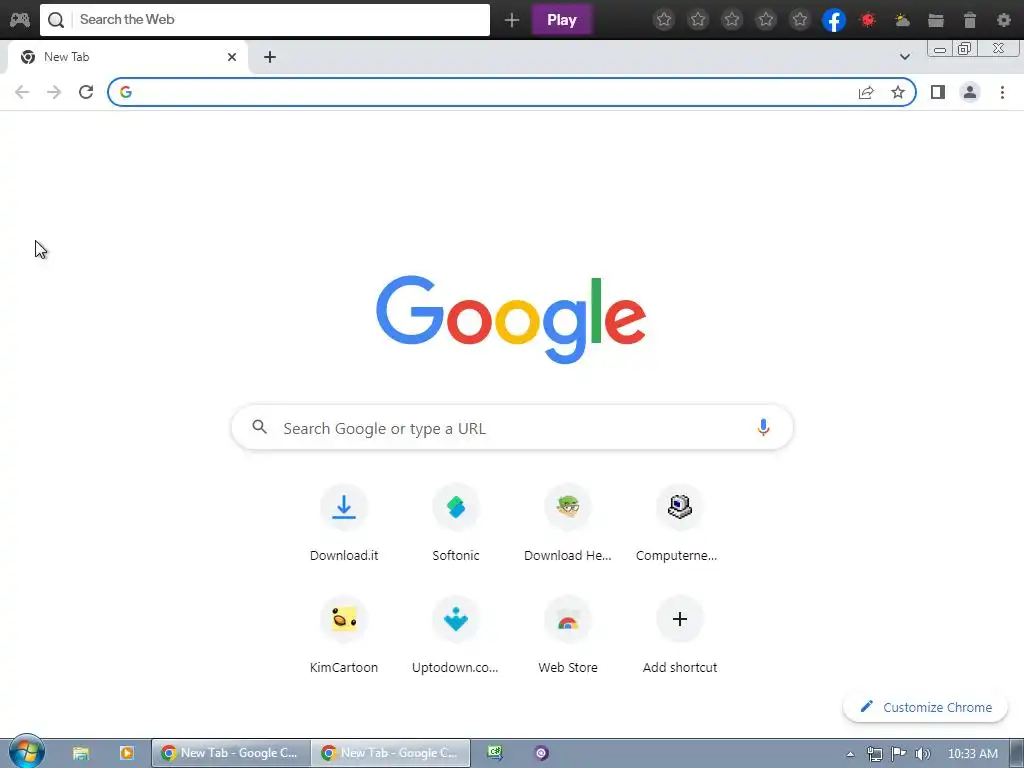Click the network tray icon
1024x768 pixels.
874,754
